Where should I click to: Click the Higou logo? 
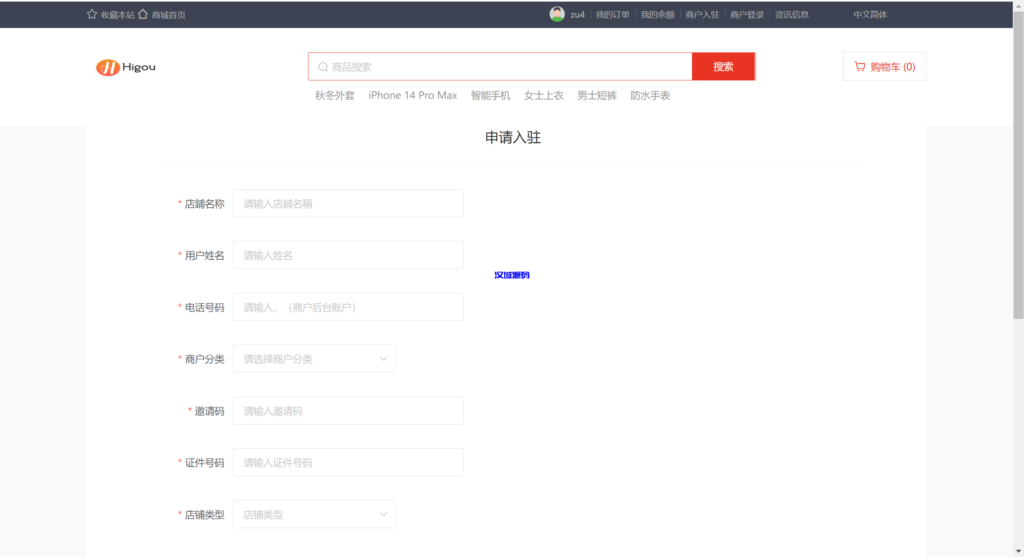(126, 67)
